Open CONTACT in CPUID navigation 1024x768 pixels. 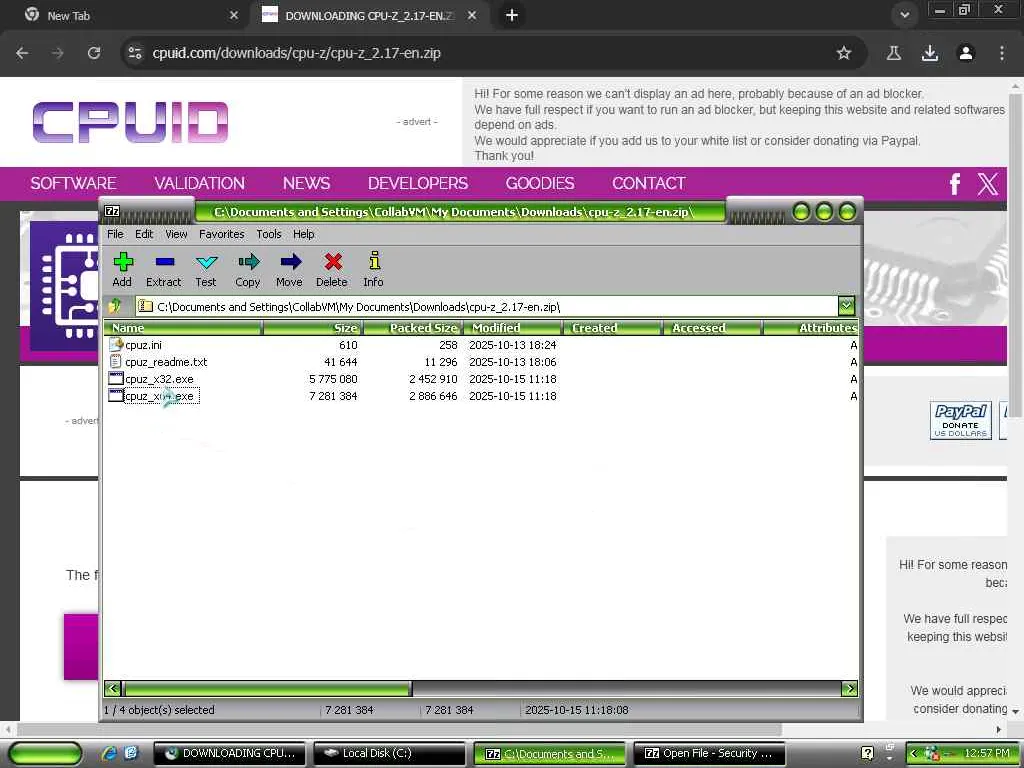point(648,184)
